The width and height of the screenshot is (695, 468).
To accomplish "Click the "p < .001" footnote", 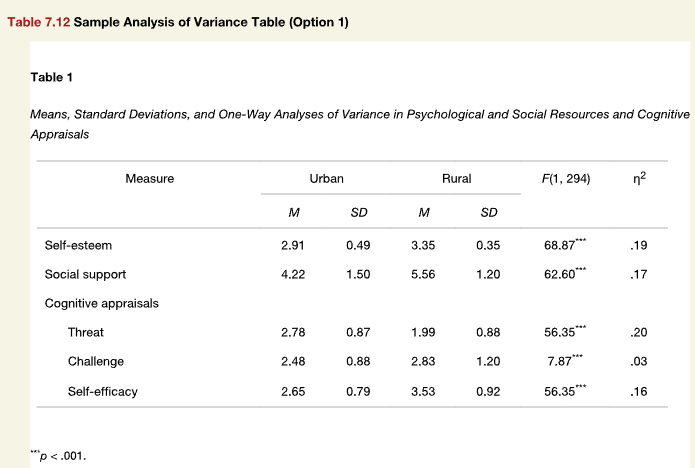I will [60, 456].
